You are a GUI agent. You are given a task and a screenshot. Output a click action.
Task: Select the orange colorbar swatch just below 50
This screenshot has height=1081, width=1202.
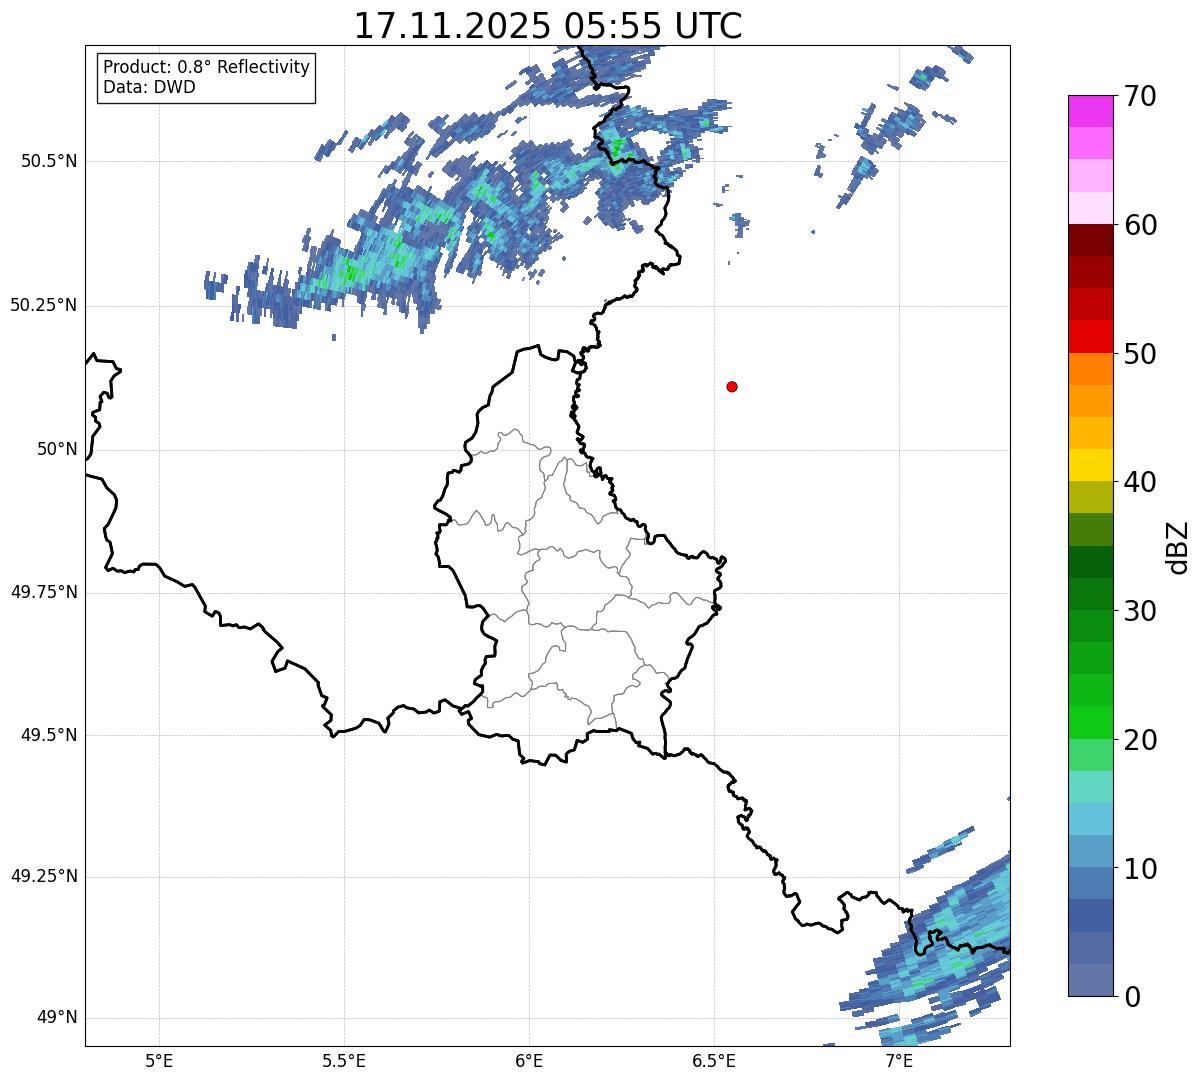[x=1091, y=369]
